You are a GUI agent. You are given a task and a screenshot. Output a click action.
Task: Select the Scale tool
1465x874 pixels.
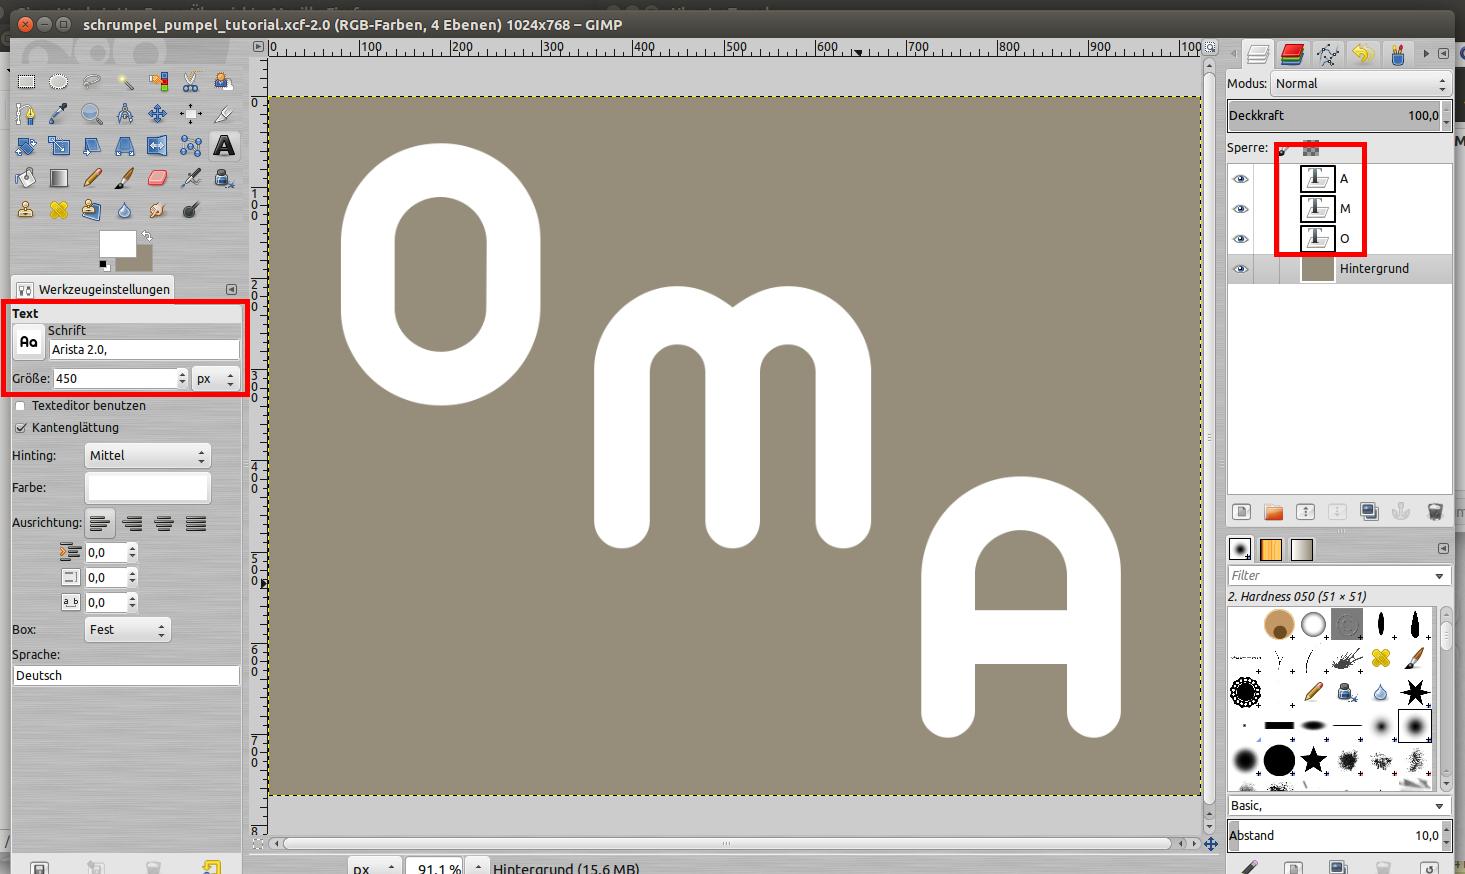click(x=59, y=146)
